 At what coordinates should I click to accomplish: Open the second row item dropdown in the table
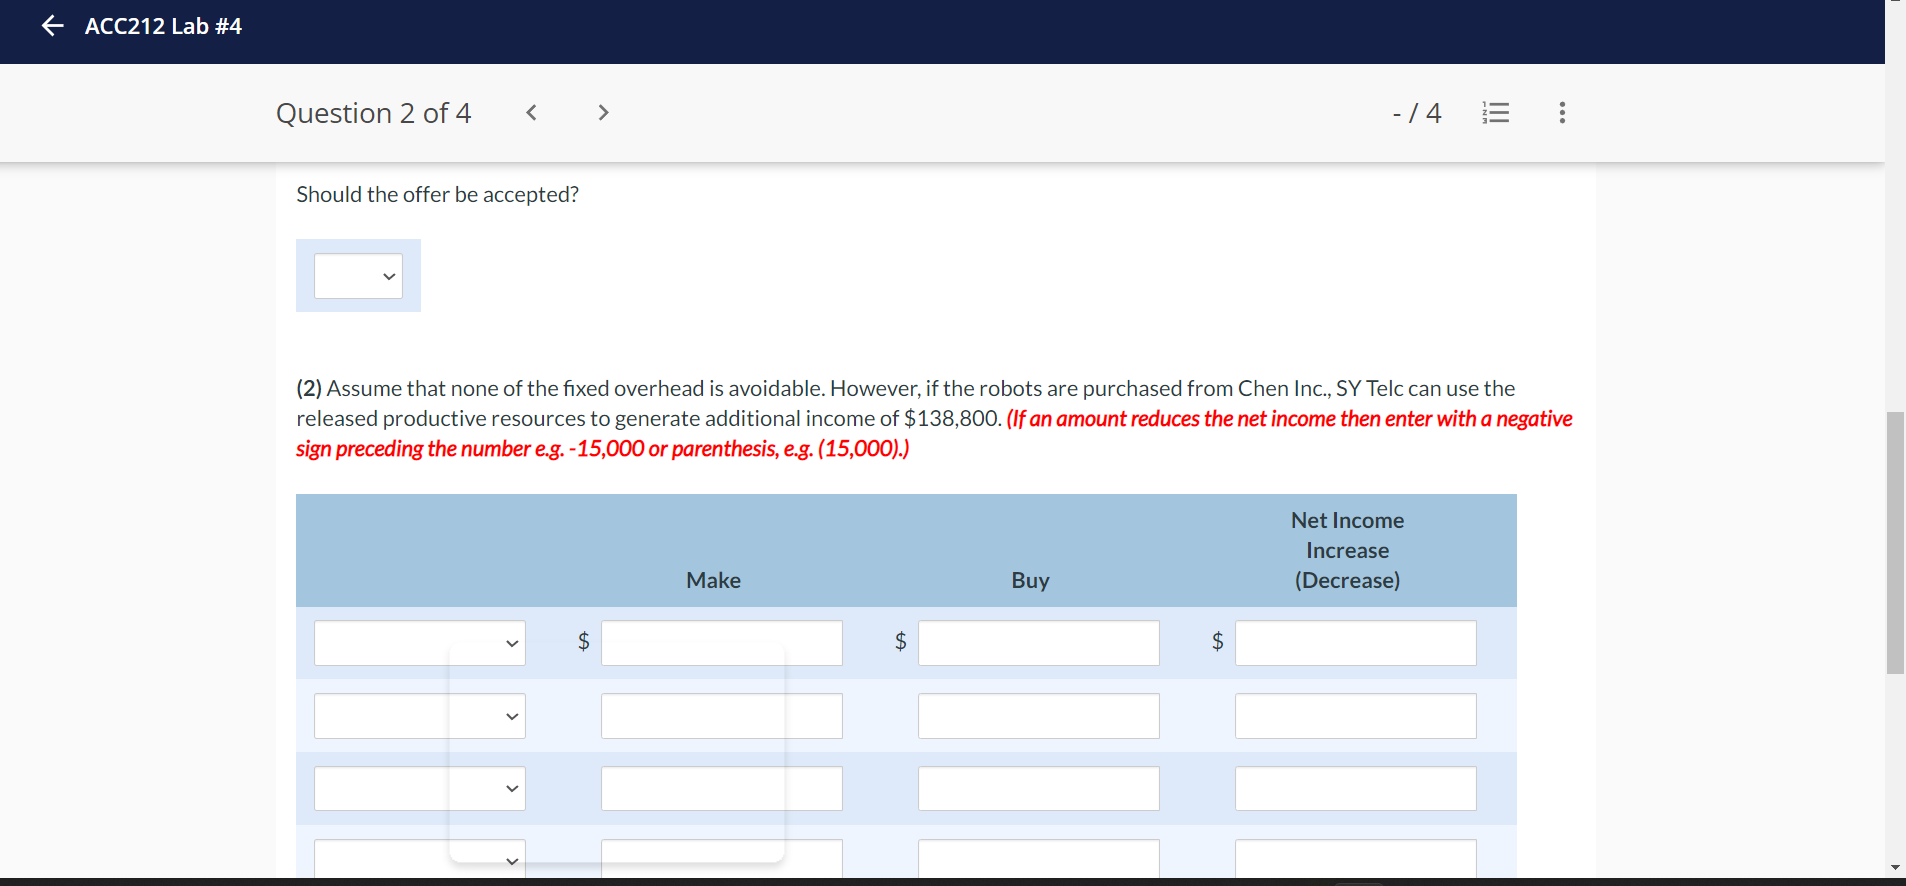420,716
